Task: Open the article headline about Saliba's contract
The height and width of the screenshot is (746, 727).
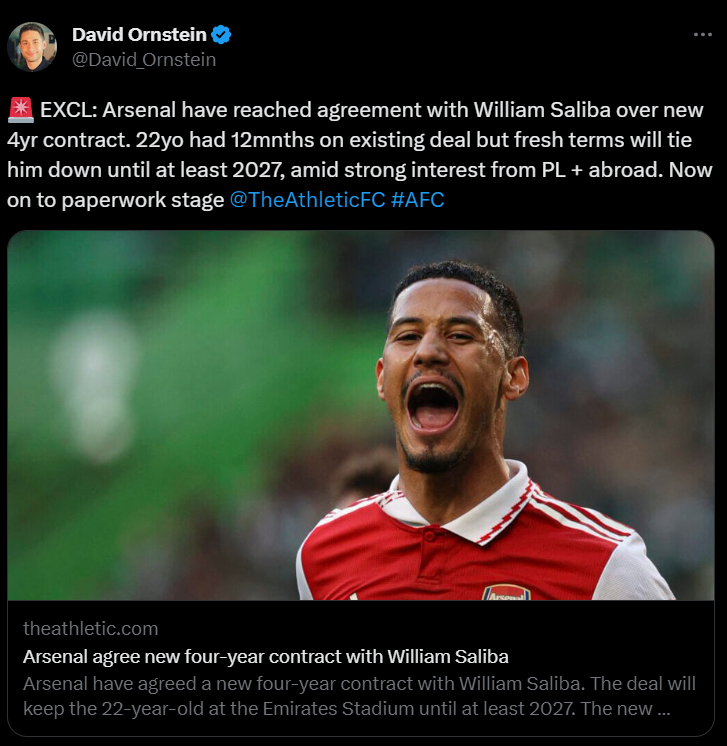Action: coord(265,656)
